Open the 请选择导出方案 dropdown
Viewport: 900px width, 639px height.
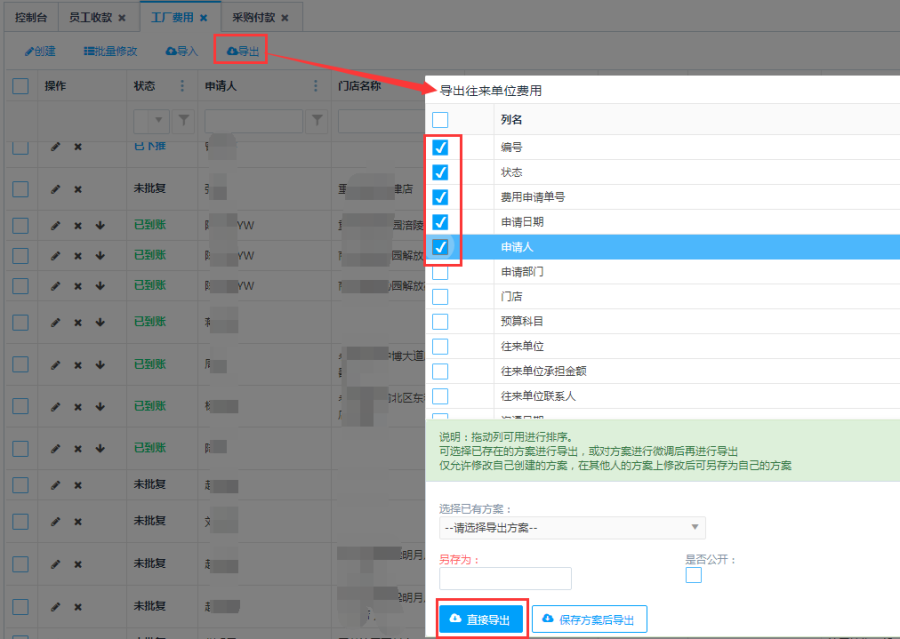[572, 527]
